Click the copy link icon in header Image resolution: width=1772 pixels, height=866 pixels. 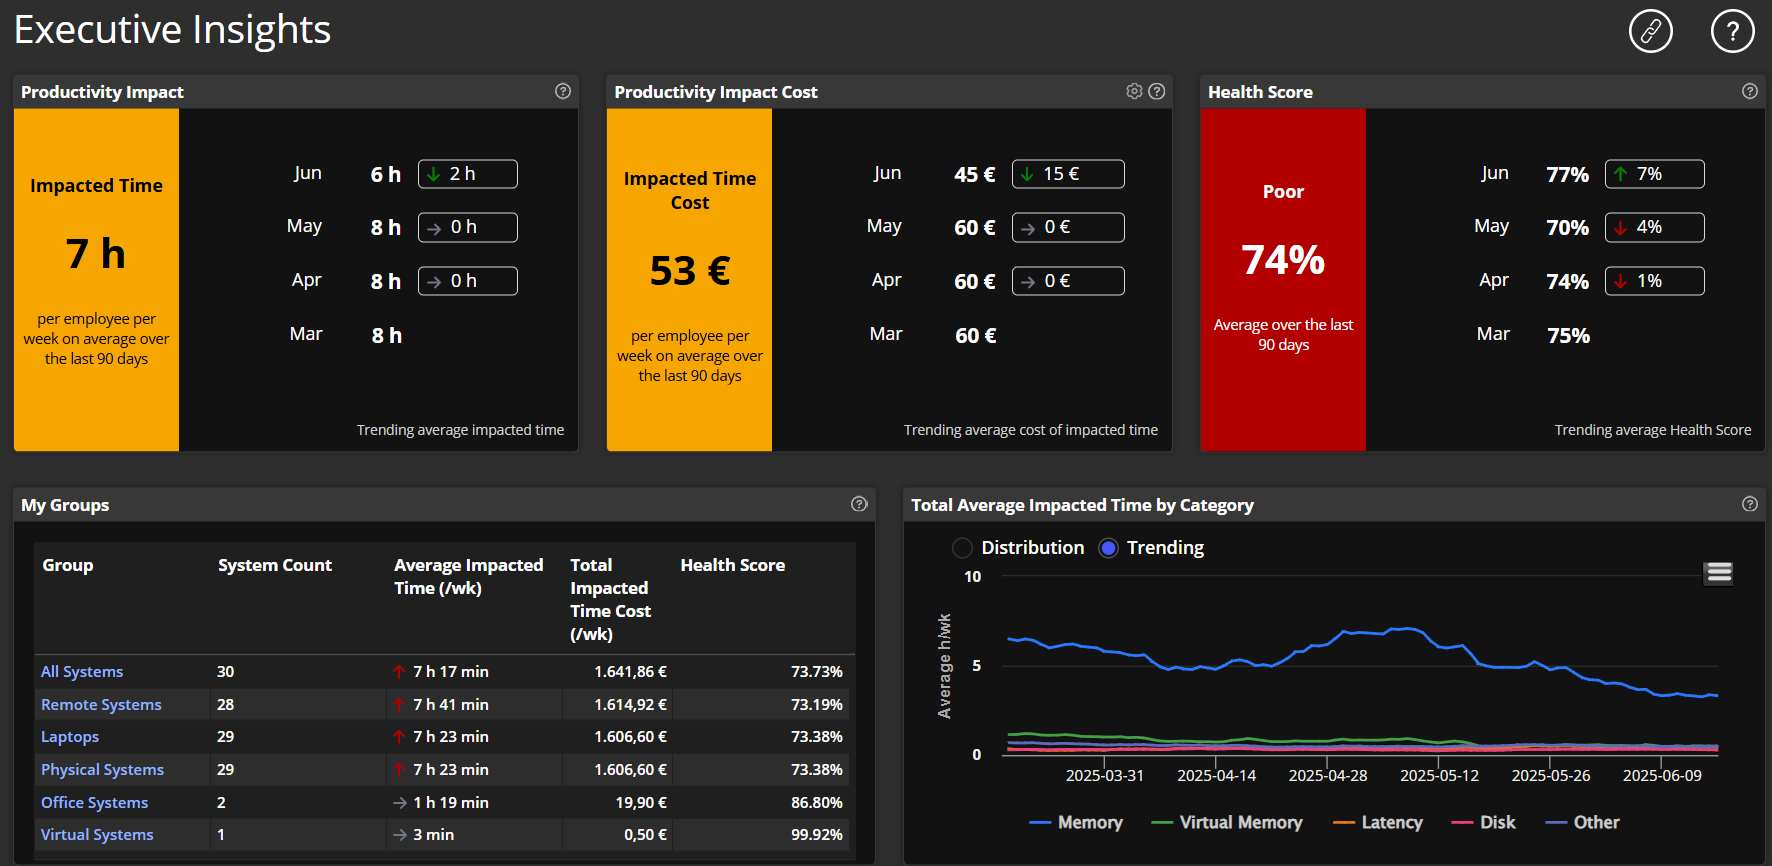1650,31
